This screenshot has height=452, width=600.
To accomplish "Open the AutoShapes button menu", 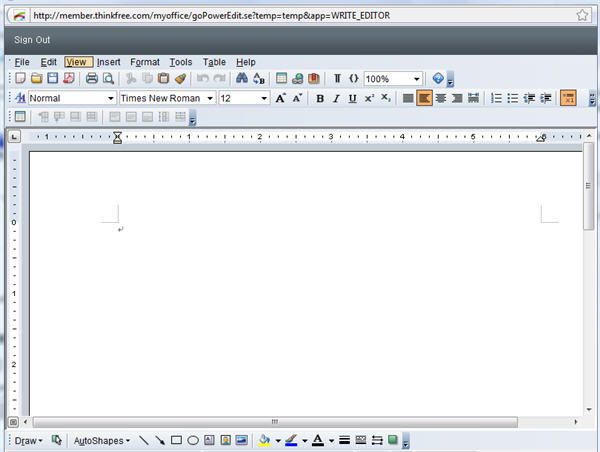I will tap(102, 440).
